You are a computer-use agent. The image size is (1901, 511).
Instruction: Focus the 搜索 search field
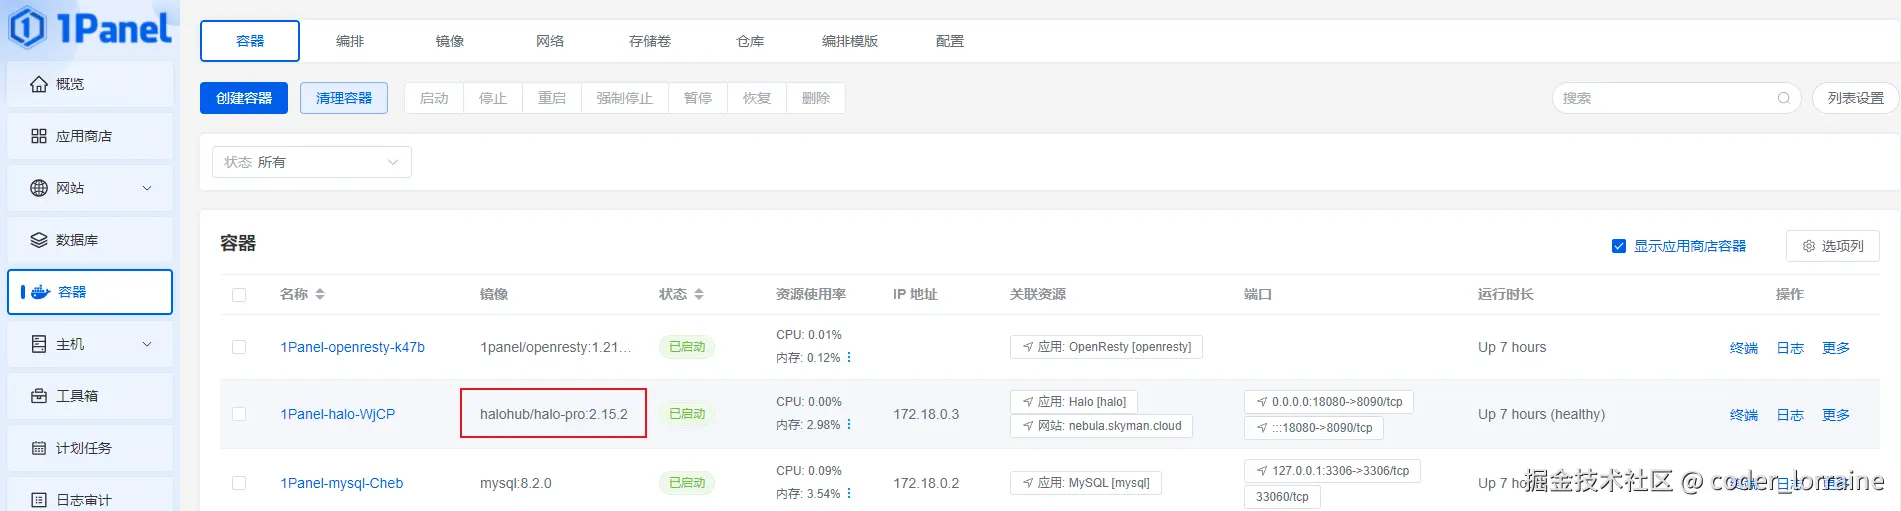click(x=1676, y=98)
